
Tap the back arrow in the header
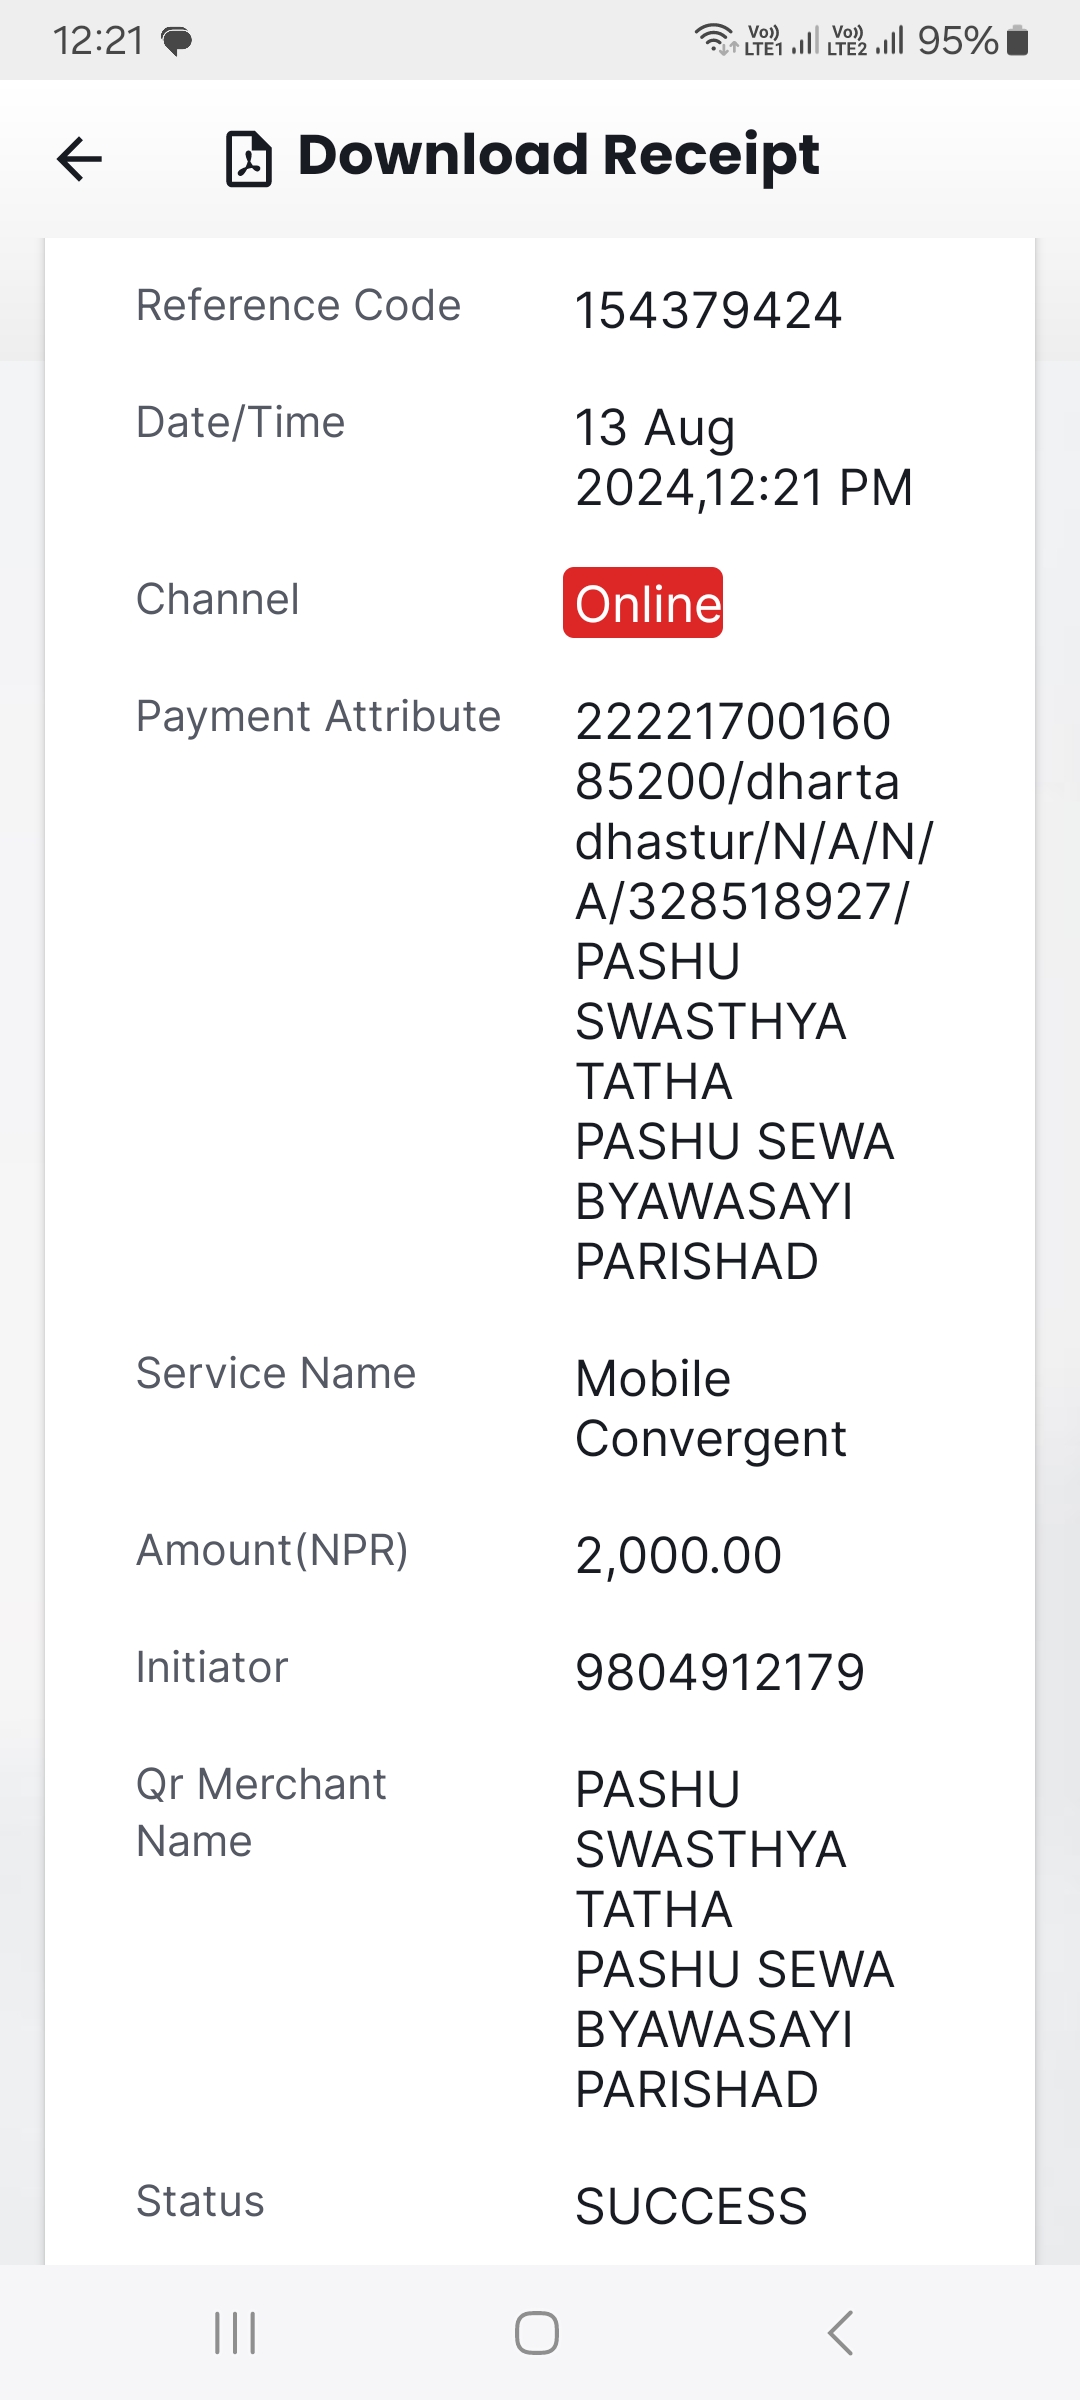(x=80, y=159)
